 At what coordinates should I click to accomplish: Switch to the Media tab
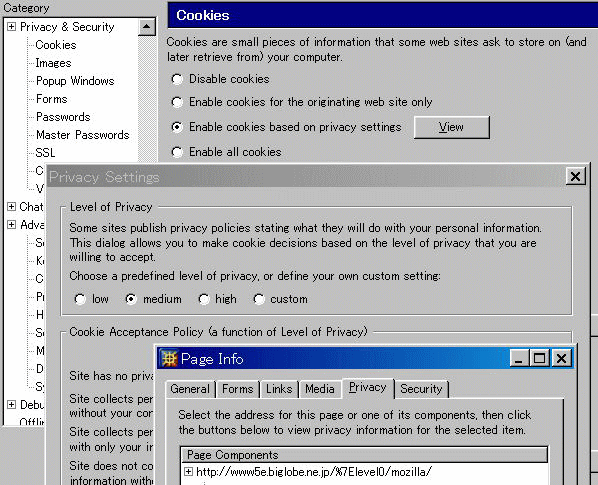[x=320, y=389]
